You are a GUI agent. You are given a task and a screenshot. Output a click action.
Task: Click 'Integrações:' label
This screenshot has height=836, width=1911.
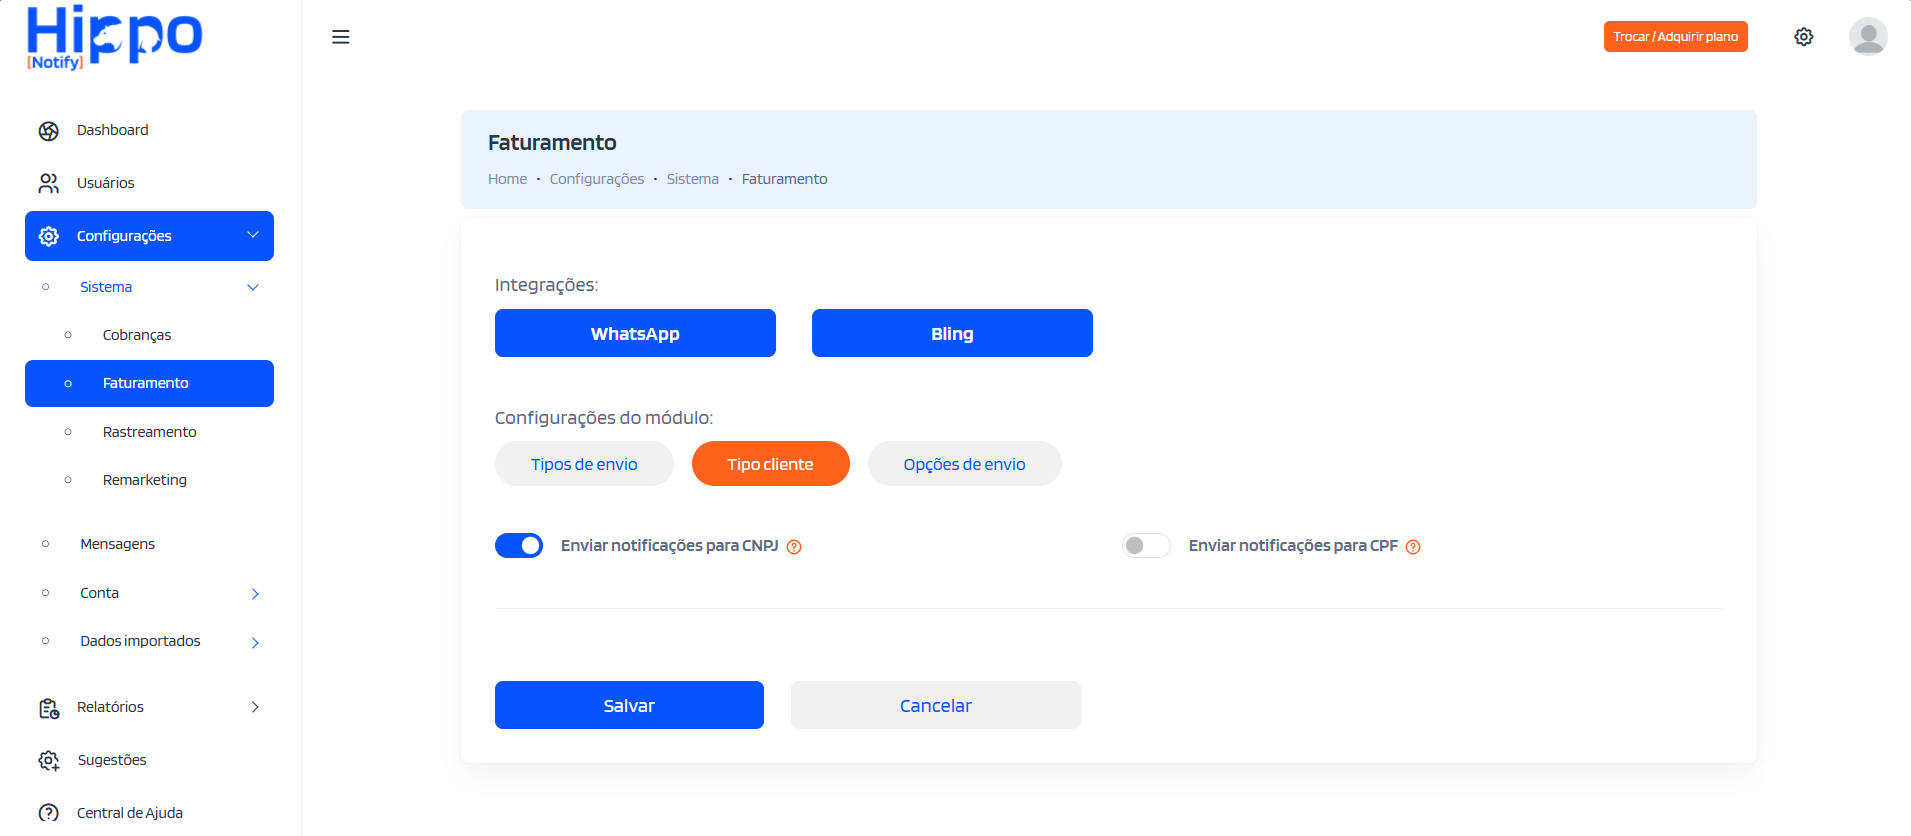[x=546, y=285]
